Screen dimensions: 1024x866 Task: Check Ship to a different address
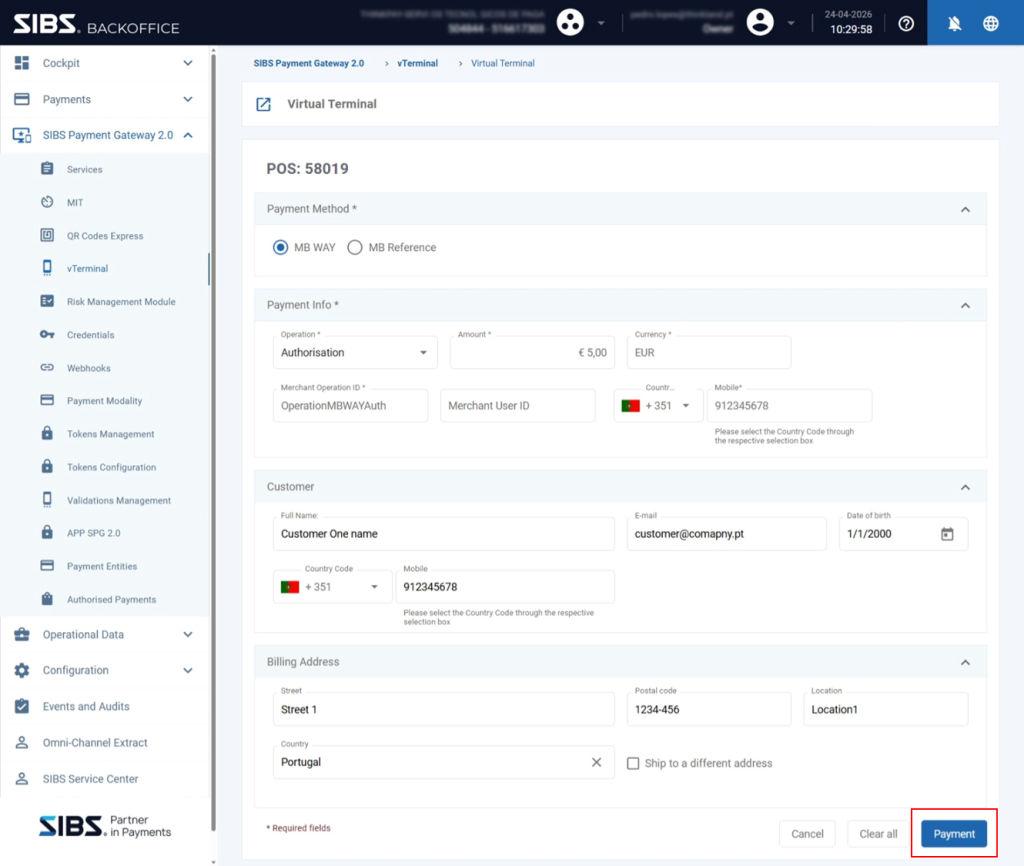point(633,763)
